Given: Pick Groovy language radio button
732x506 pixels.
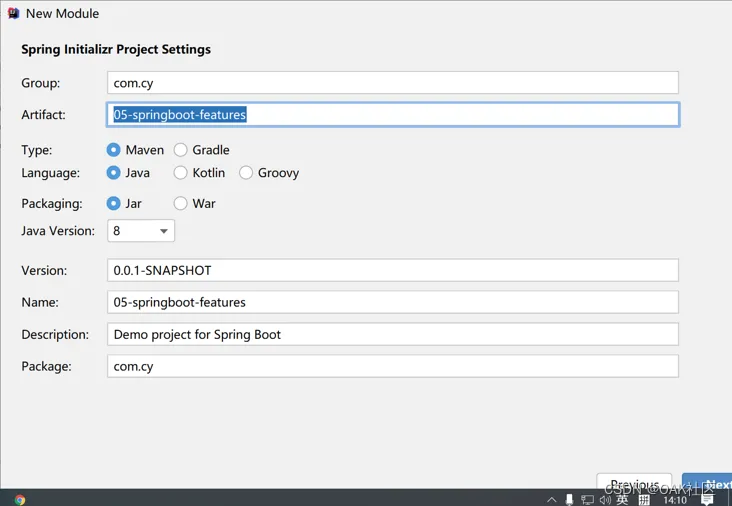Looking at the screenshot, I should [x=246, y=173].
